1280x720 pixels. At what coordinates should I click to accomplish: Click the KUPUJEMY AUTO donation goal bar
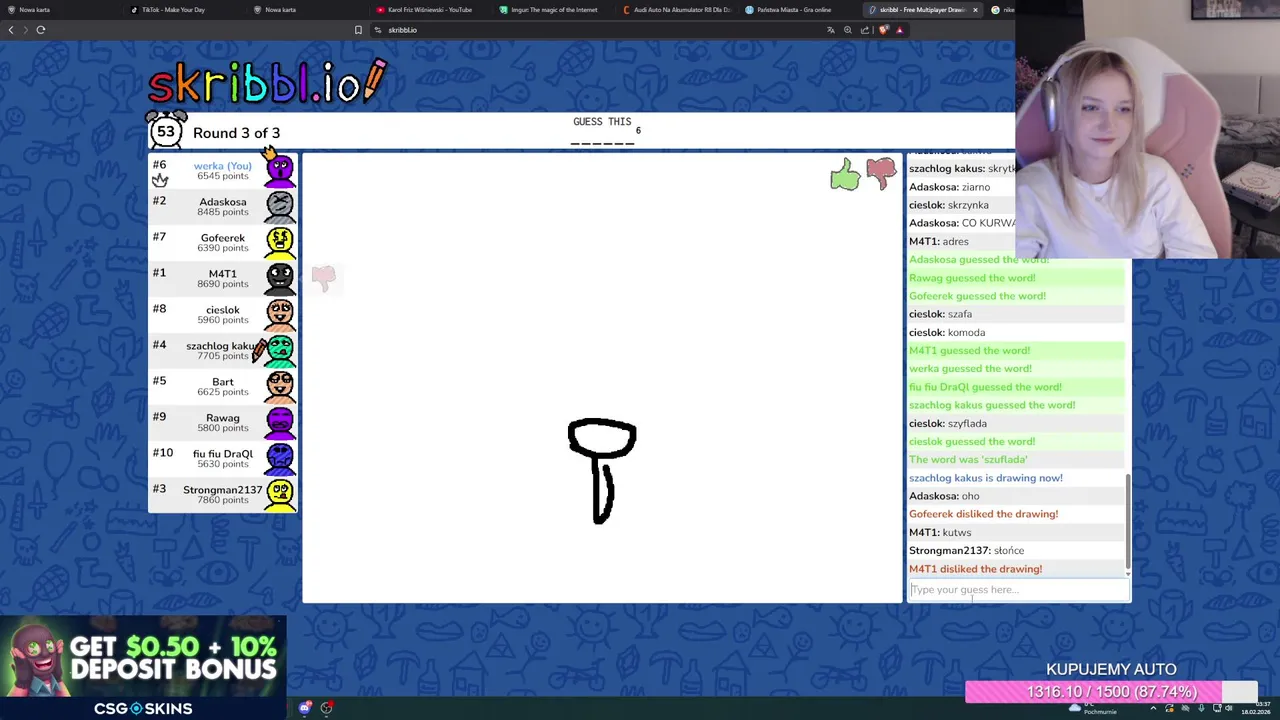click(x=1111, y=692)
